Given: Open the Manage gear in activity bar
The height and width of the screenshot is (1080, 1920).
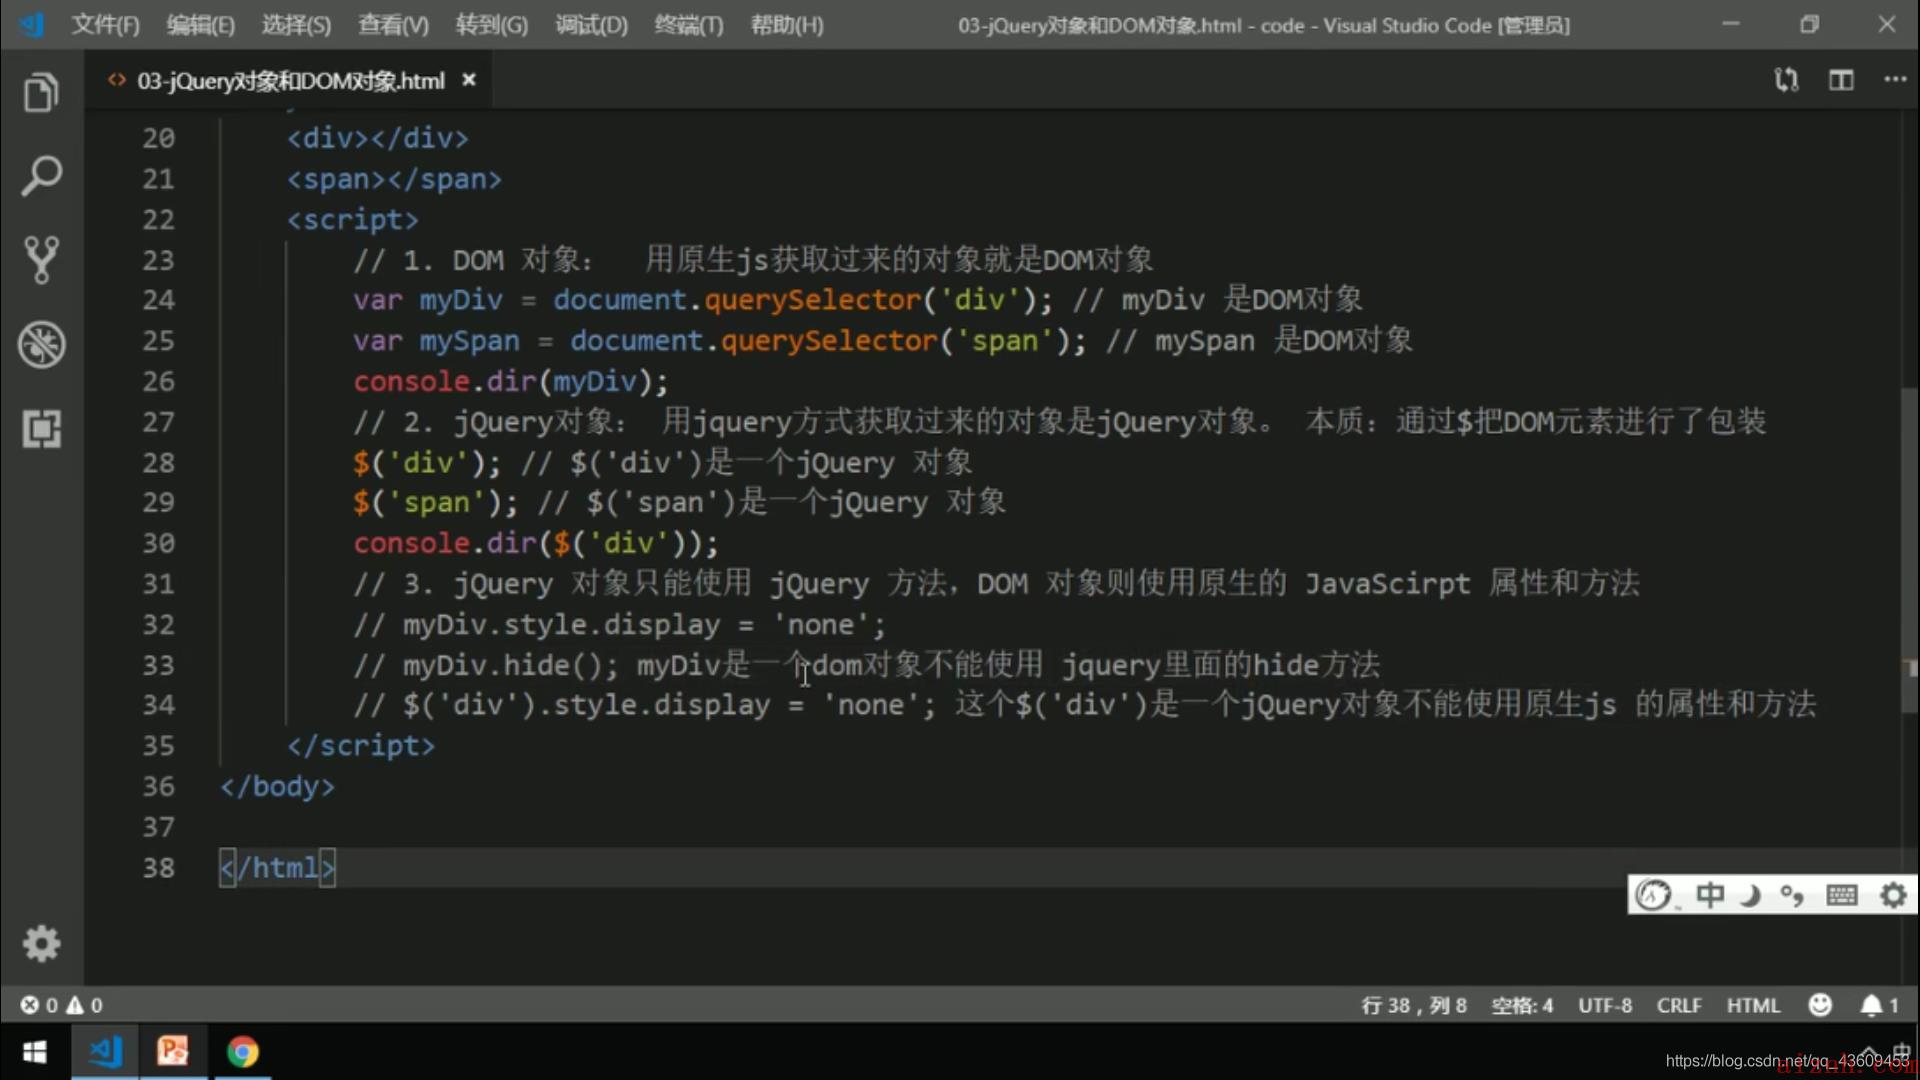Looking at the screenshot, I should [41, 943].
